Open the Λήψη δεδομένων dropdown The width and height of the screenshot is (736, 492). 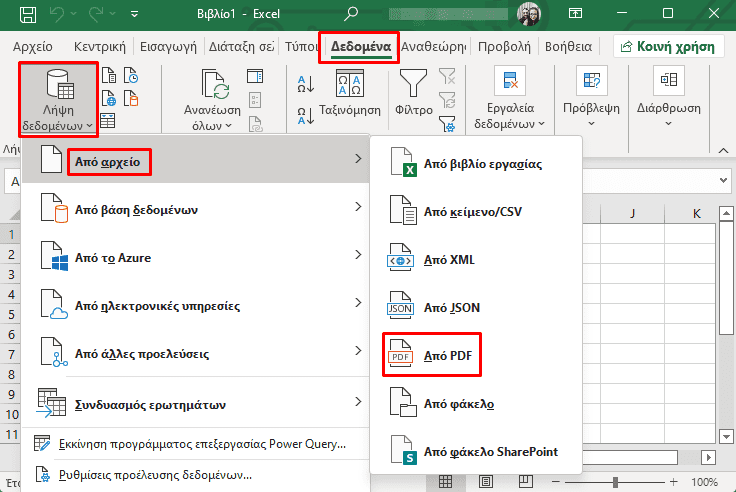(x=58, y=100)
